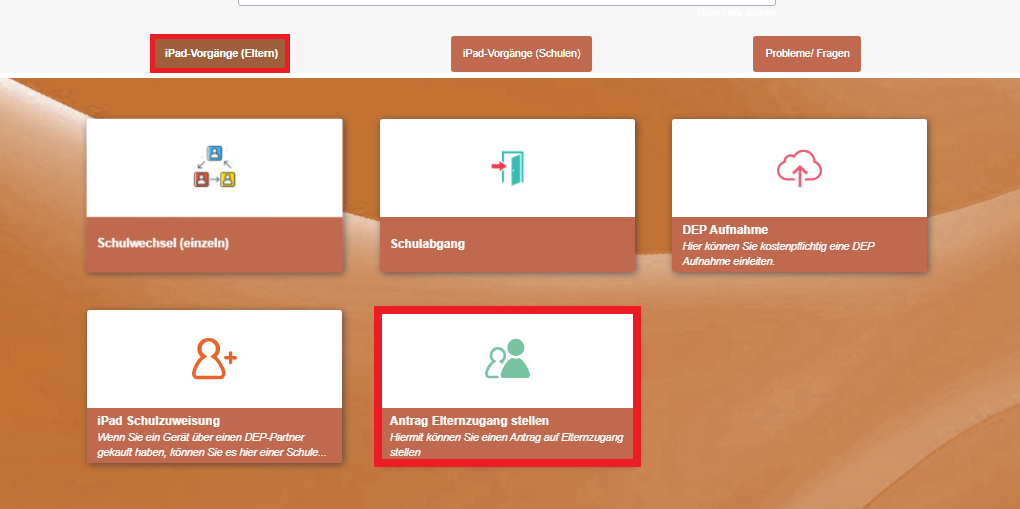Click the iPad Schulzuweisung add-user icon
Screen dimensions: 1020x509
[214, 359]
